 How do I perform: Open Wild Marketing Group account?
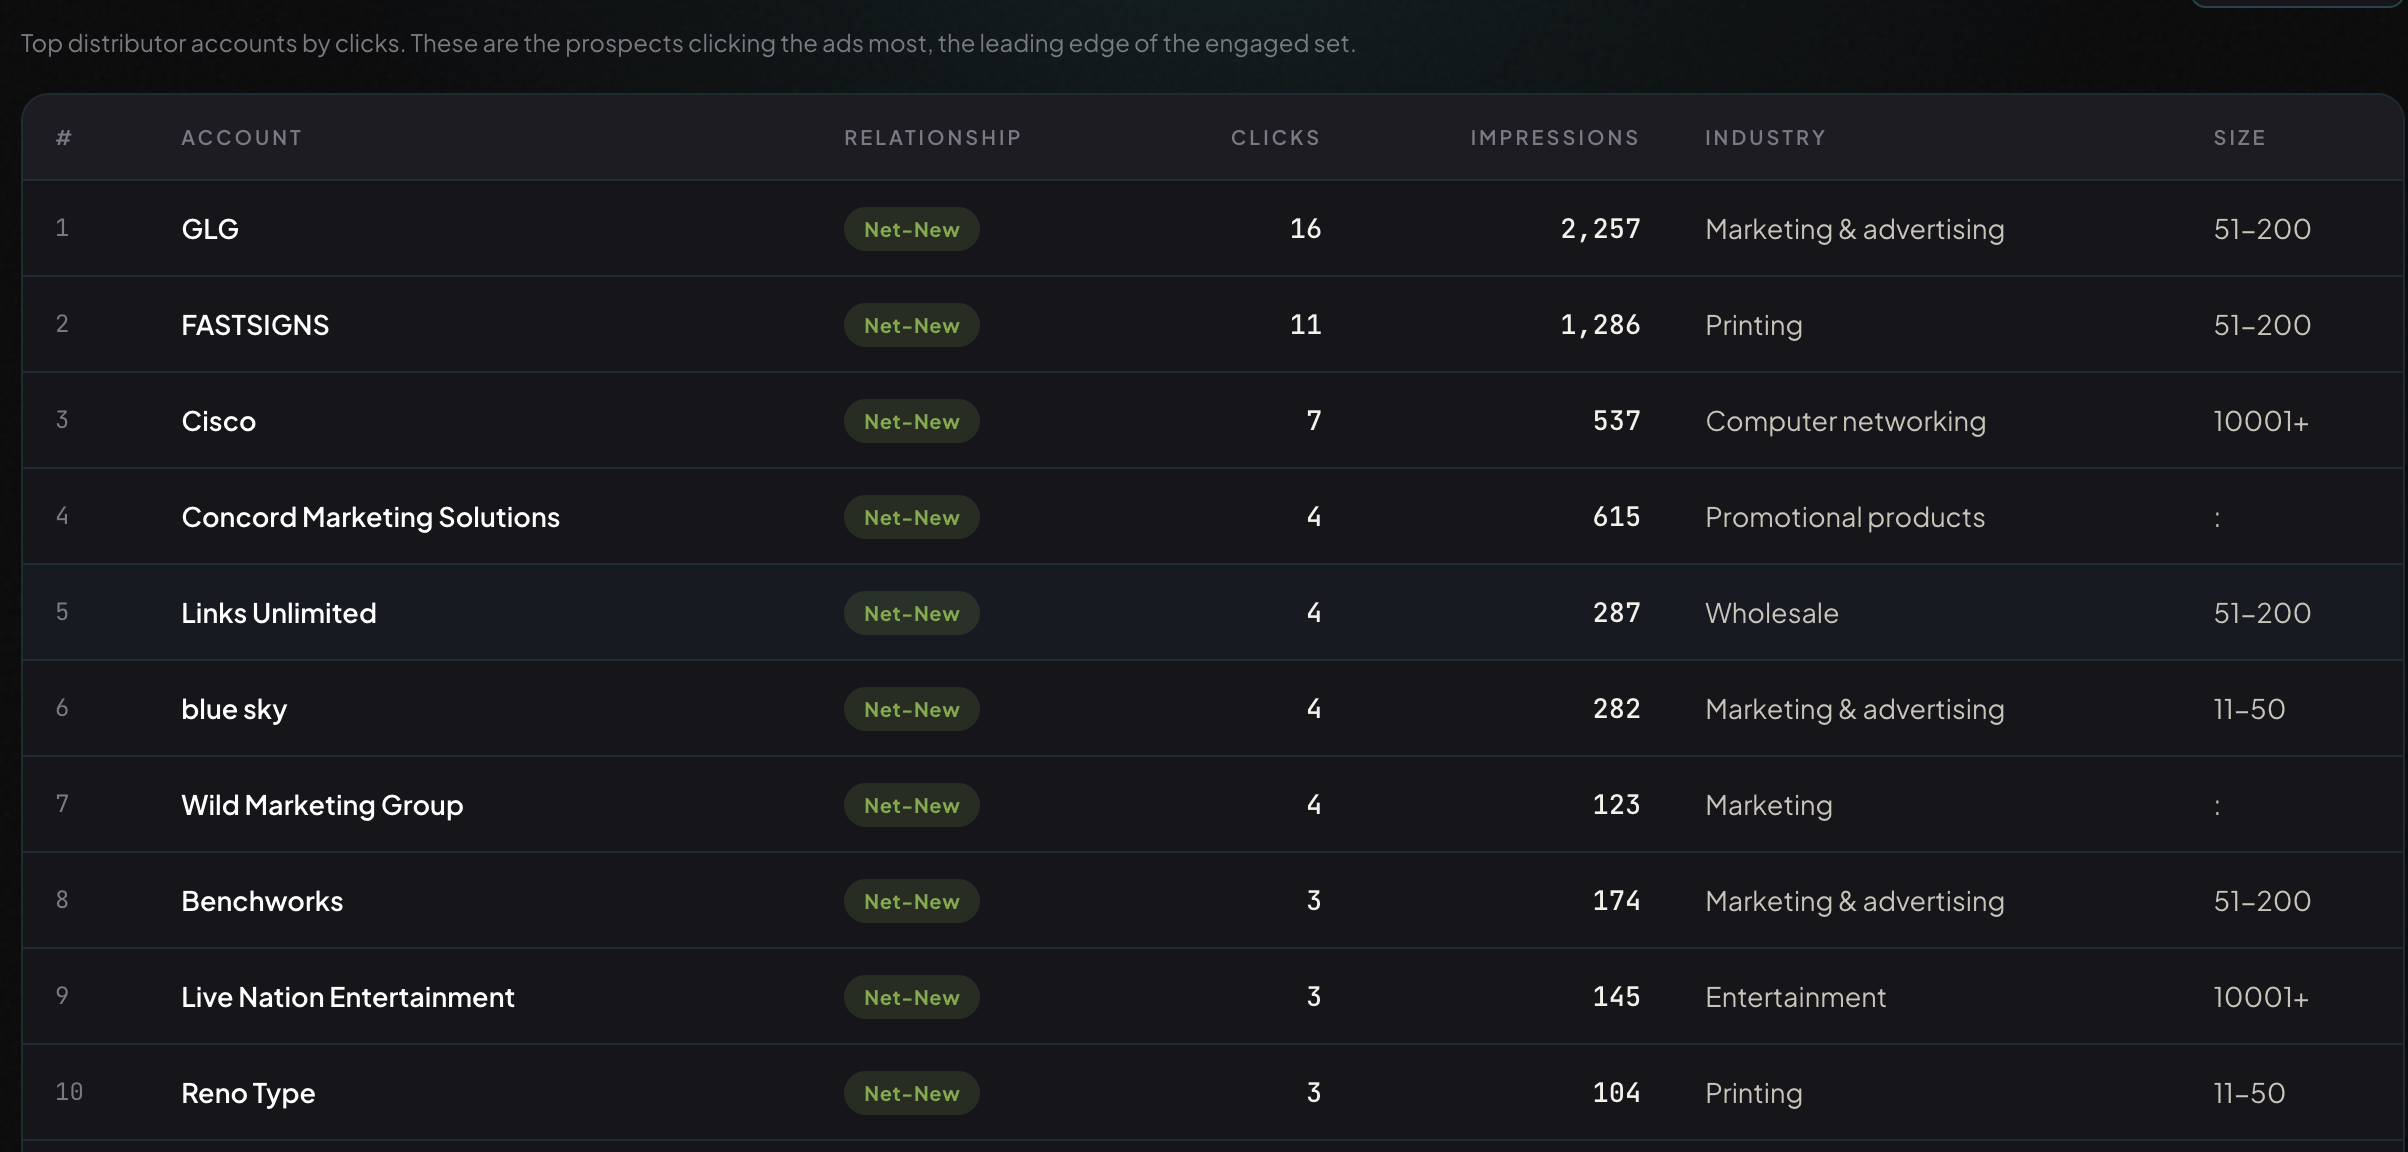[322, 805]
